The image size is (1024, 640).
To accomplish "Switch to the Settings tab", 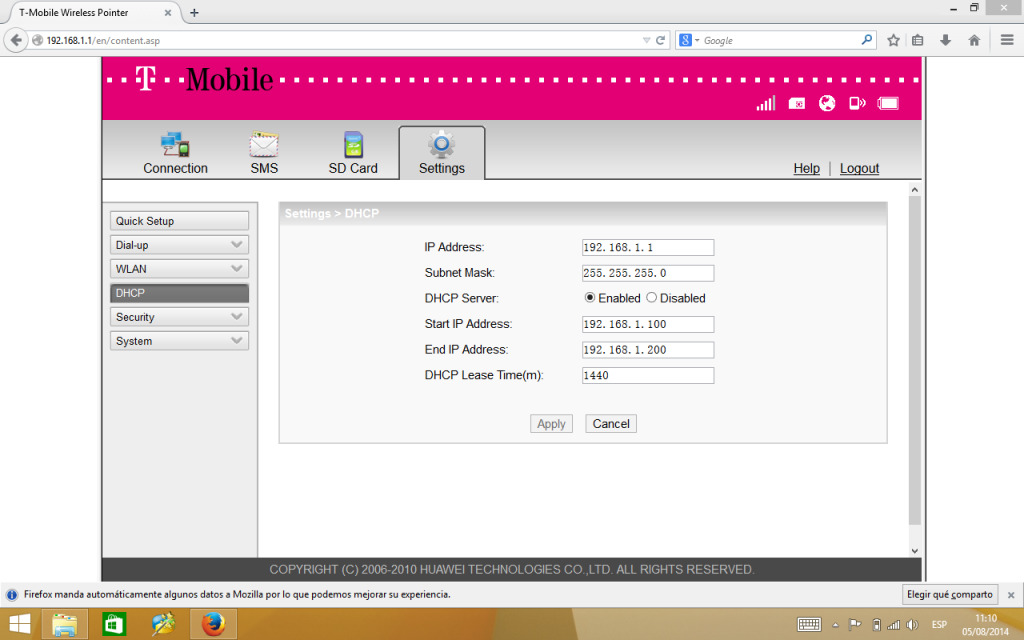I will point(441,153).
